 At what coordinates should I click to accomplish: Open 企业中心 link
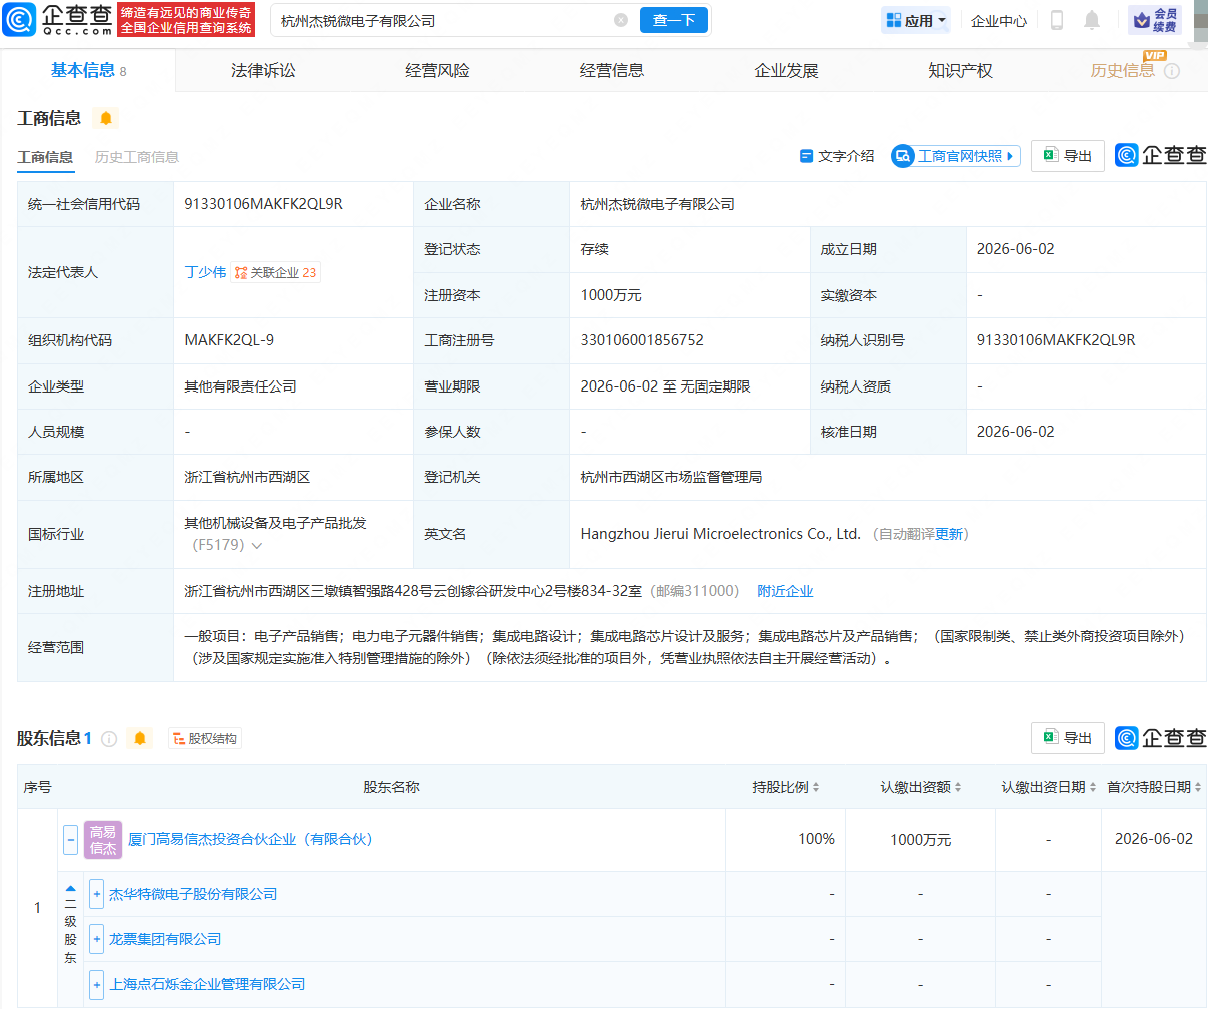(999, 20)
